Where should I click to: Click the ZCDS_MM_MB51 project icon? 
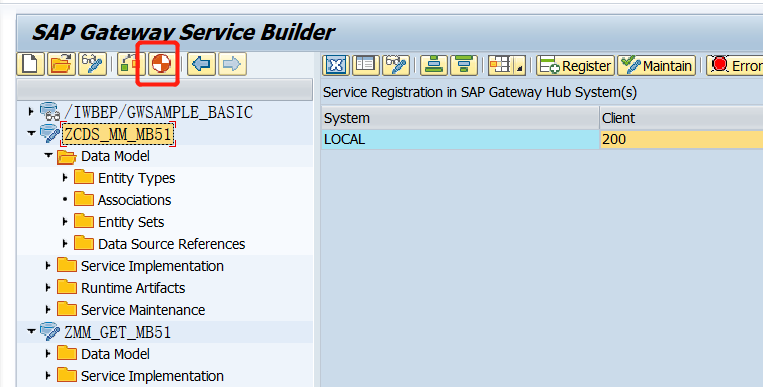coord(50,133)
